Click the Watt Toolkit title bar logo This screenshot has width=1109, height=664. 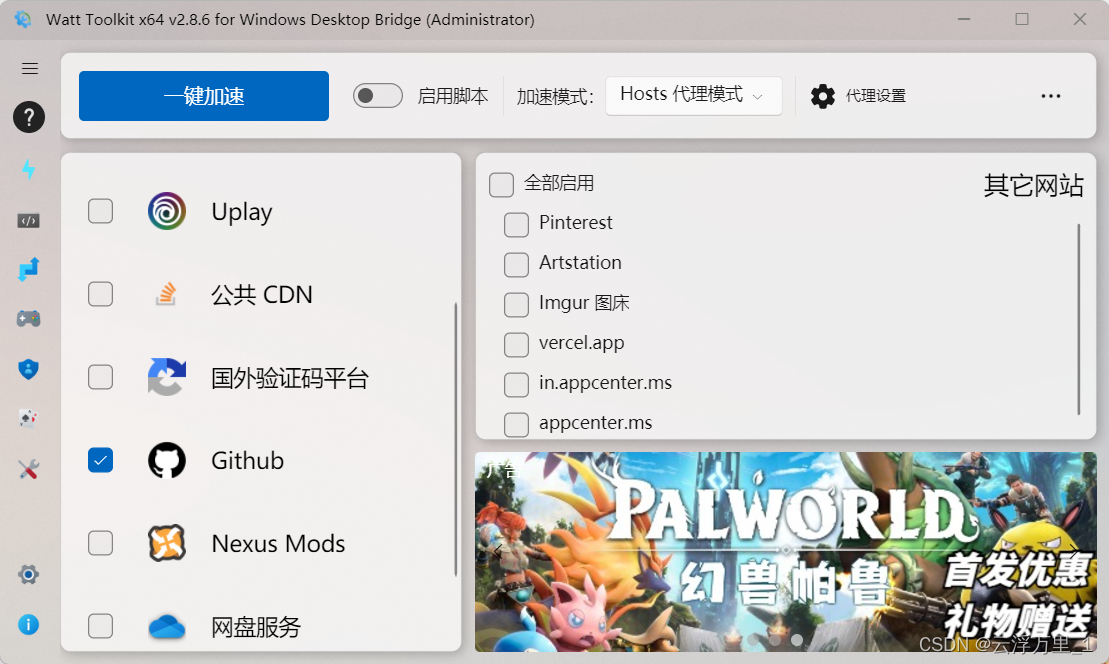coord(23,19)
